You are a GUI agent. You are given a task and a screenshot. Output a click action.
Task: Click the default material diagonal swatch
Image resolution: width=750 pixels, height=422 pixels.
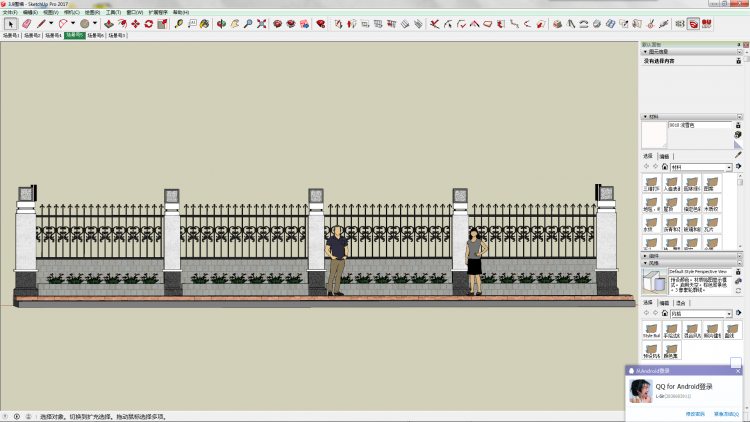738,144
